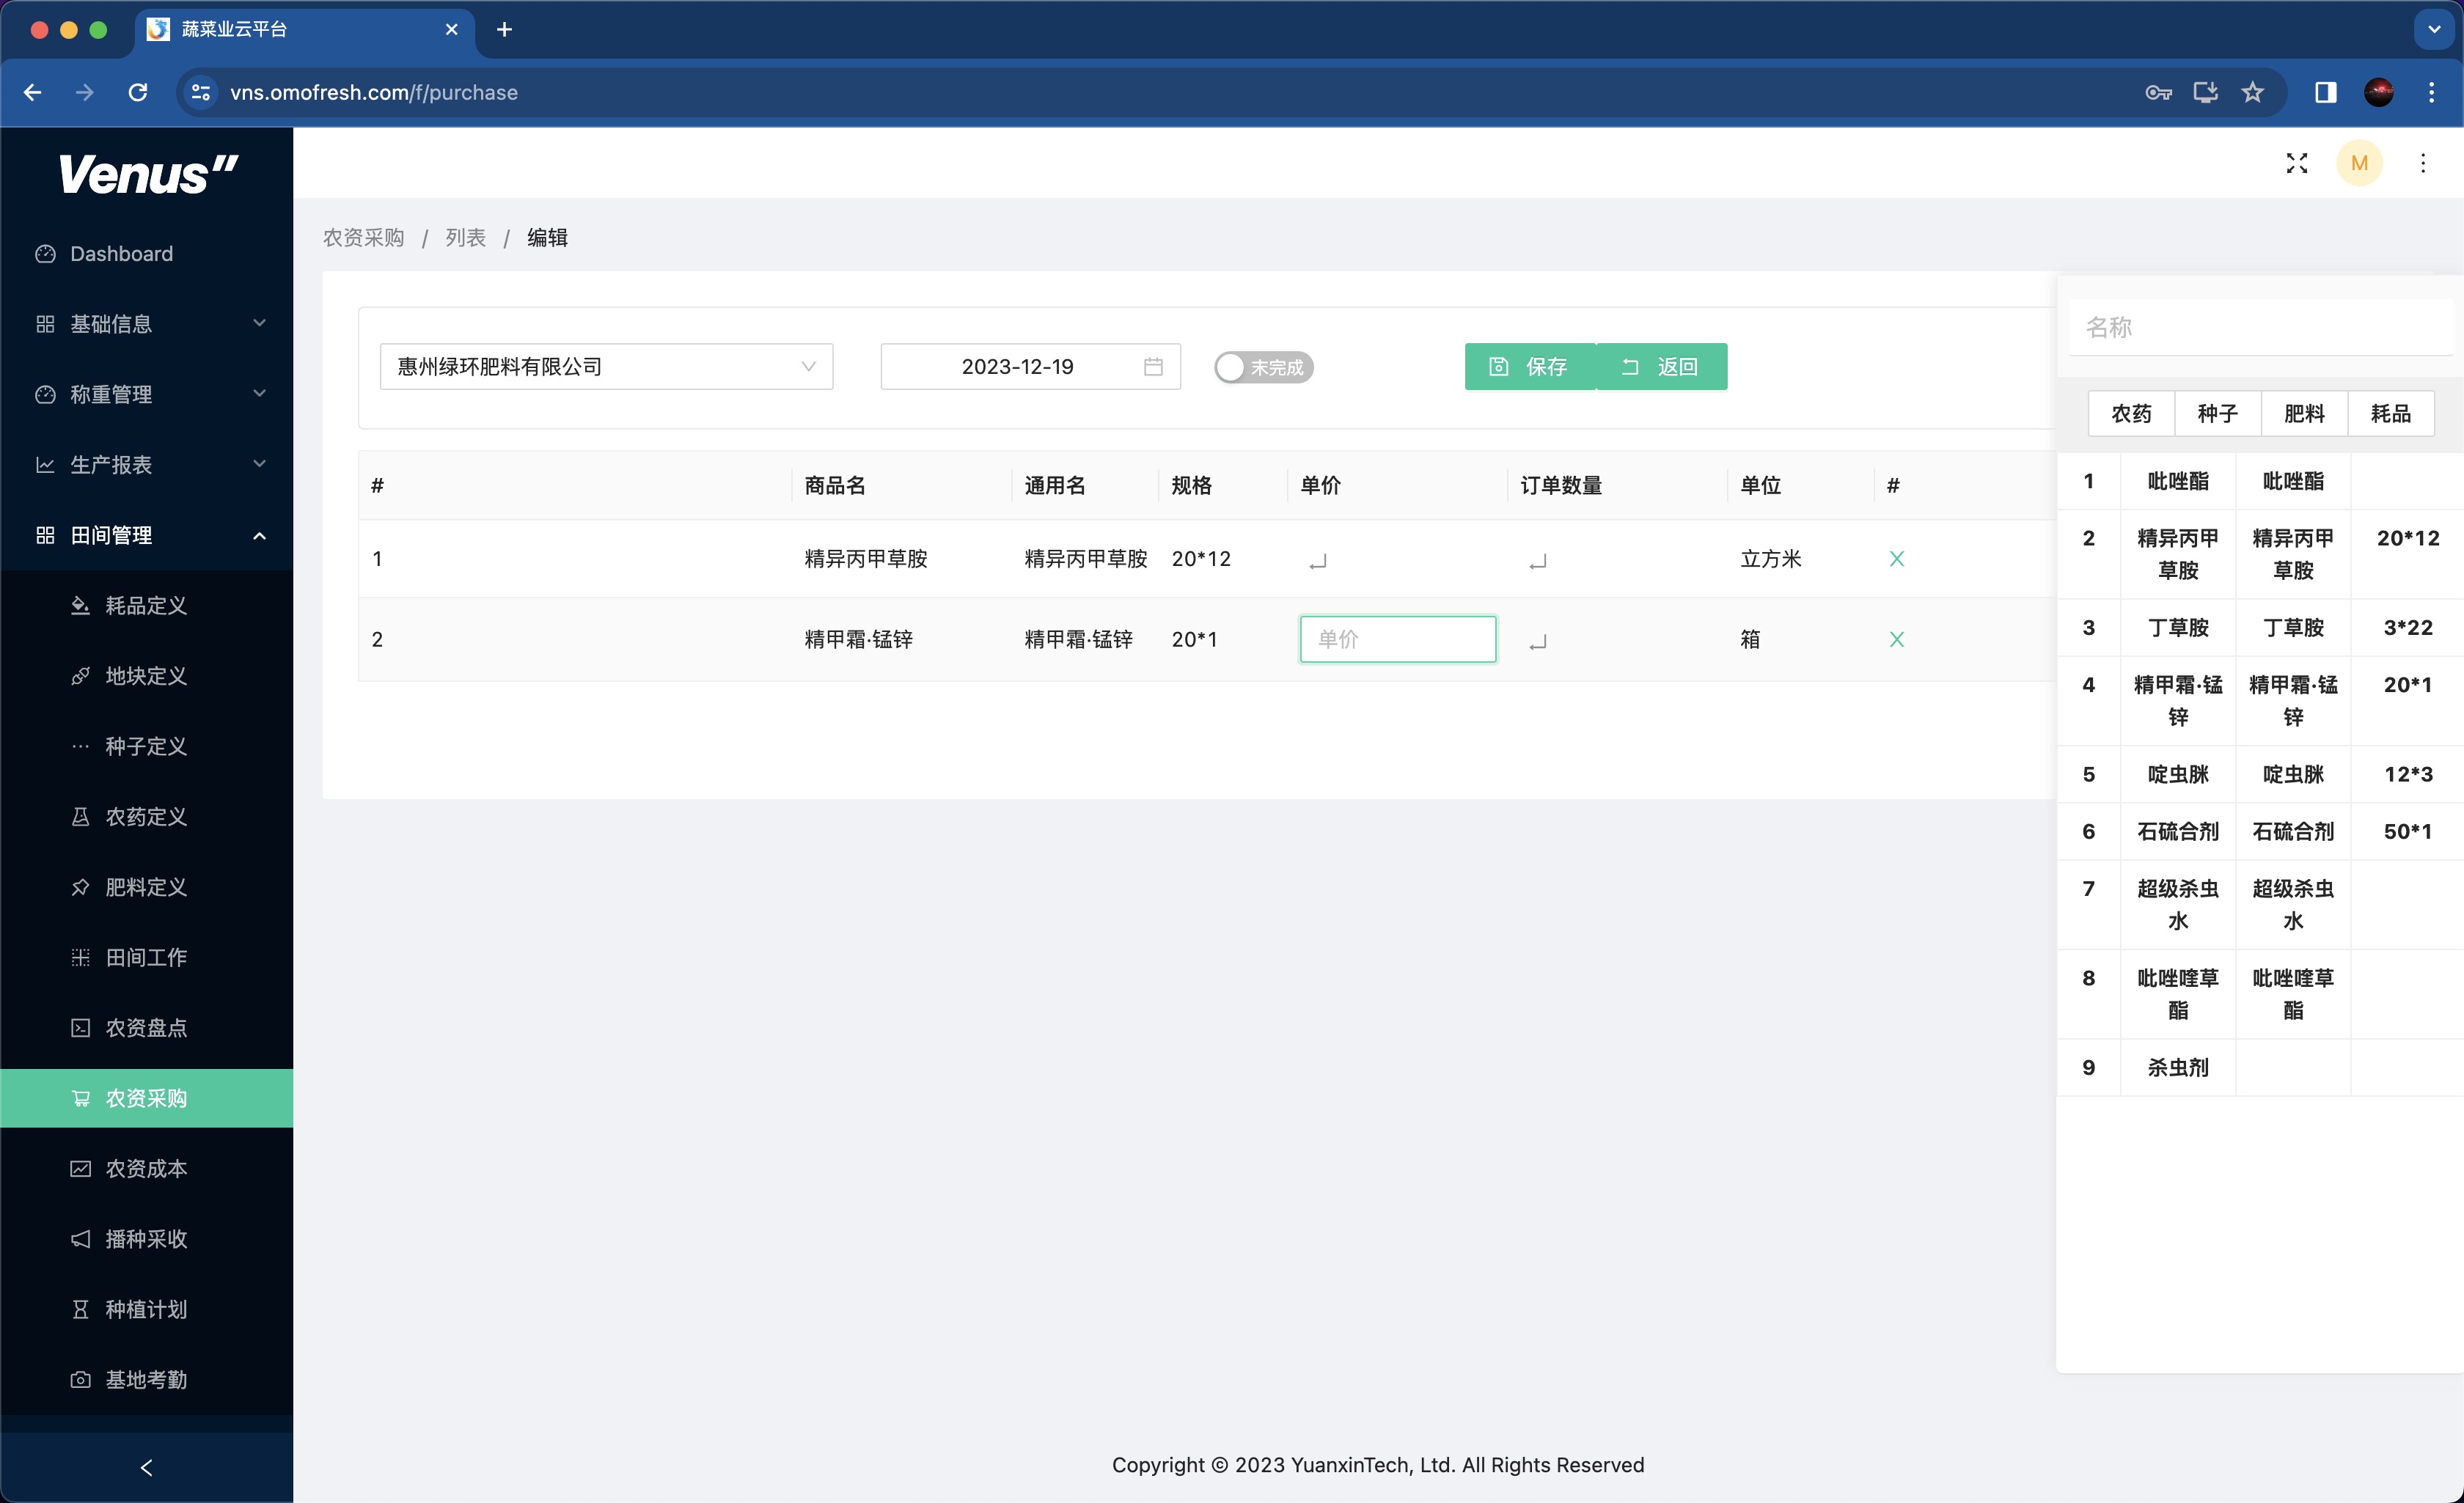This screenshot has width=2464, height=1503.
Task: Click the 20*12 spec in product list
Action: pyautogui.click(x=2408, y=538)
